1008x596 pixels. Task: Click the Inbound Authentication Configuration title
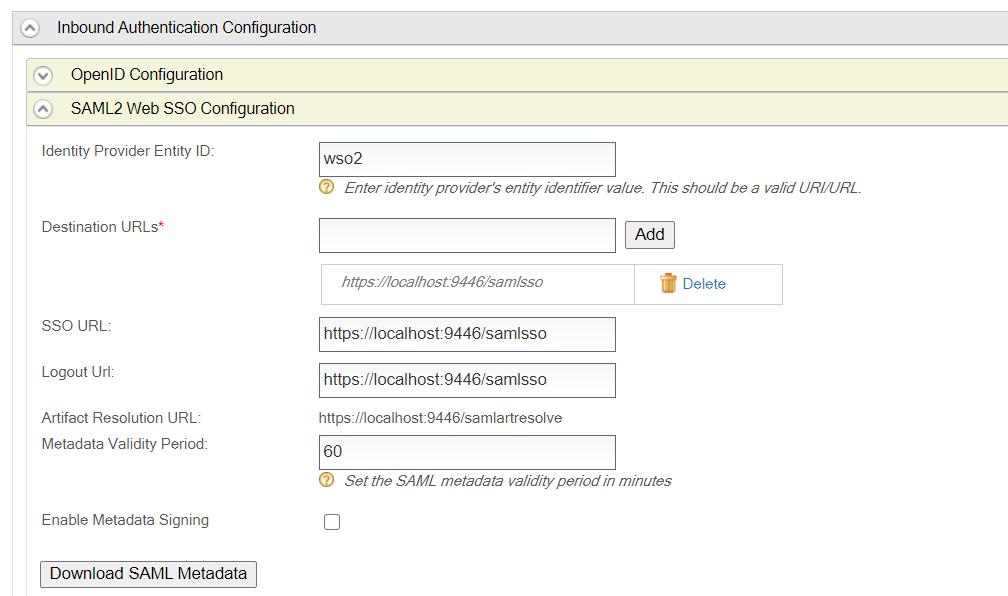(x=186, y=28)
